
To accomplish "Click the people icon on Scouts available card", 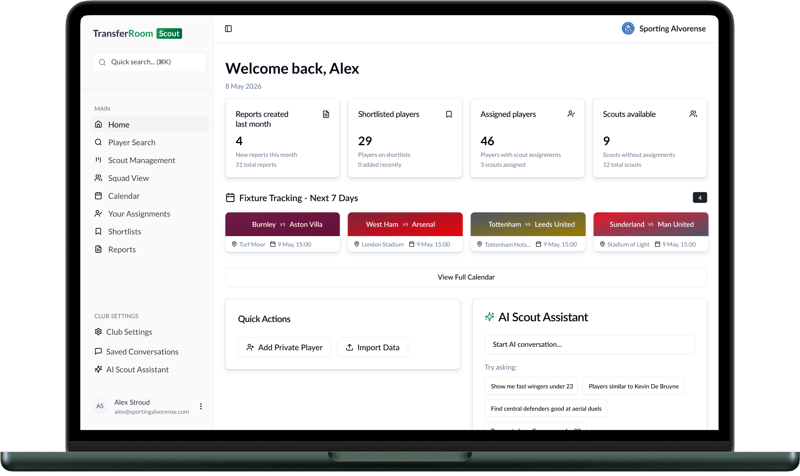I will [693, 114].
